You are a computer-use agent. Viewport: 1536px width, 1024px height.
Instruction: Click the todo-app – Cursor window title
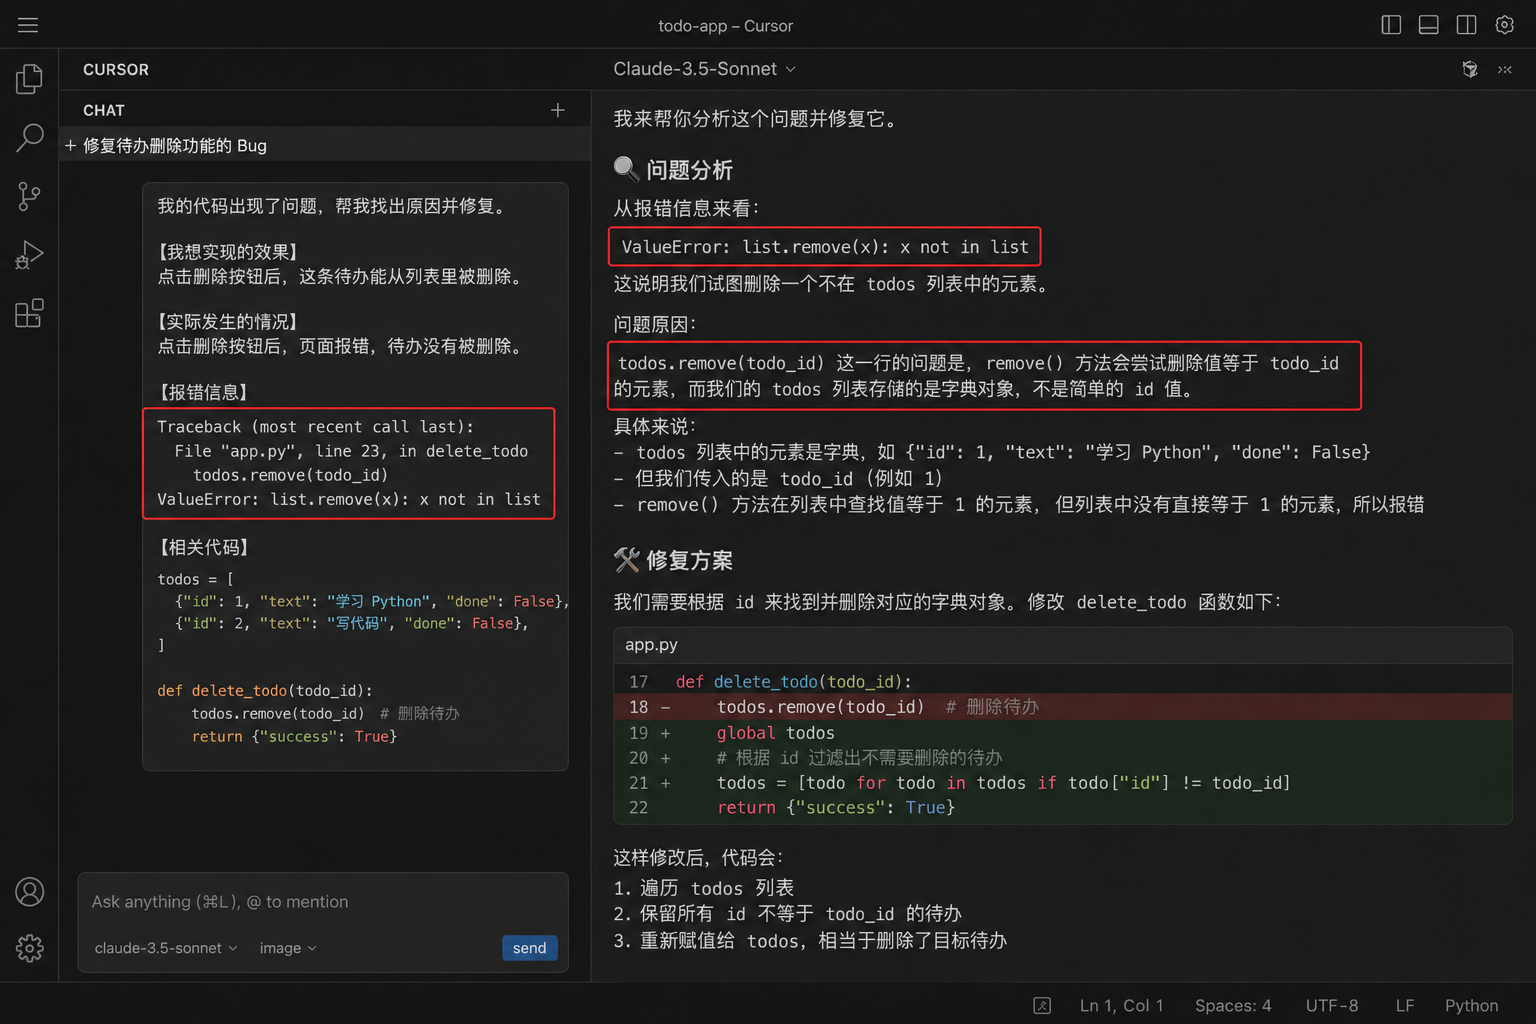(726, 25)
